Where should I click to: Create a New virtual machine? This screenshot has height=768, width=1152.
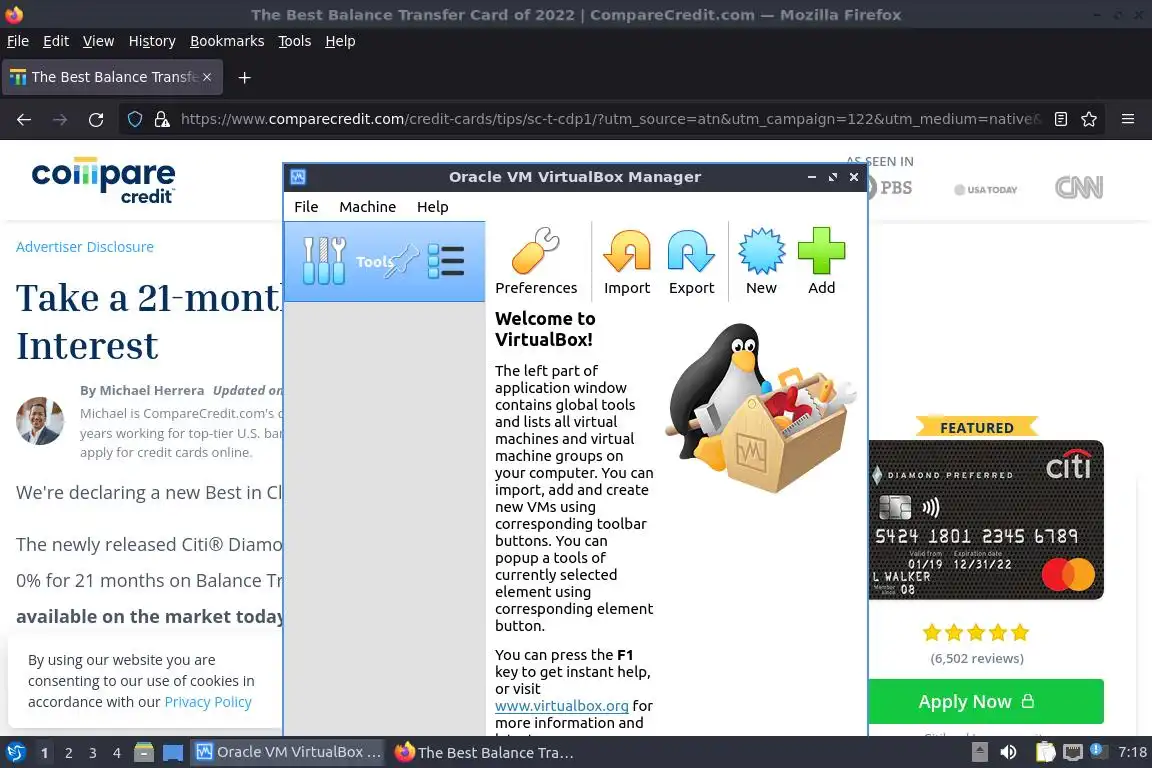click(x=761, y=261)
